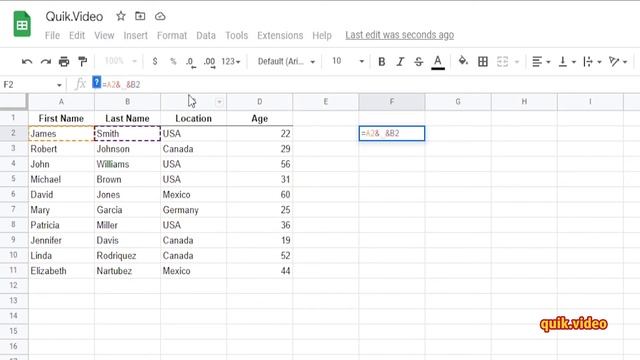640x360 pixels.
Task: Click the Google Sheets home logo
Action: [x=22, y=24]
